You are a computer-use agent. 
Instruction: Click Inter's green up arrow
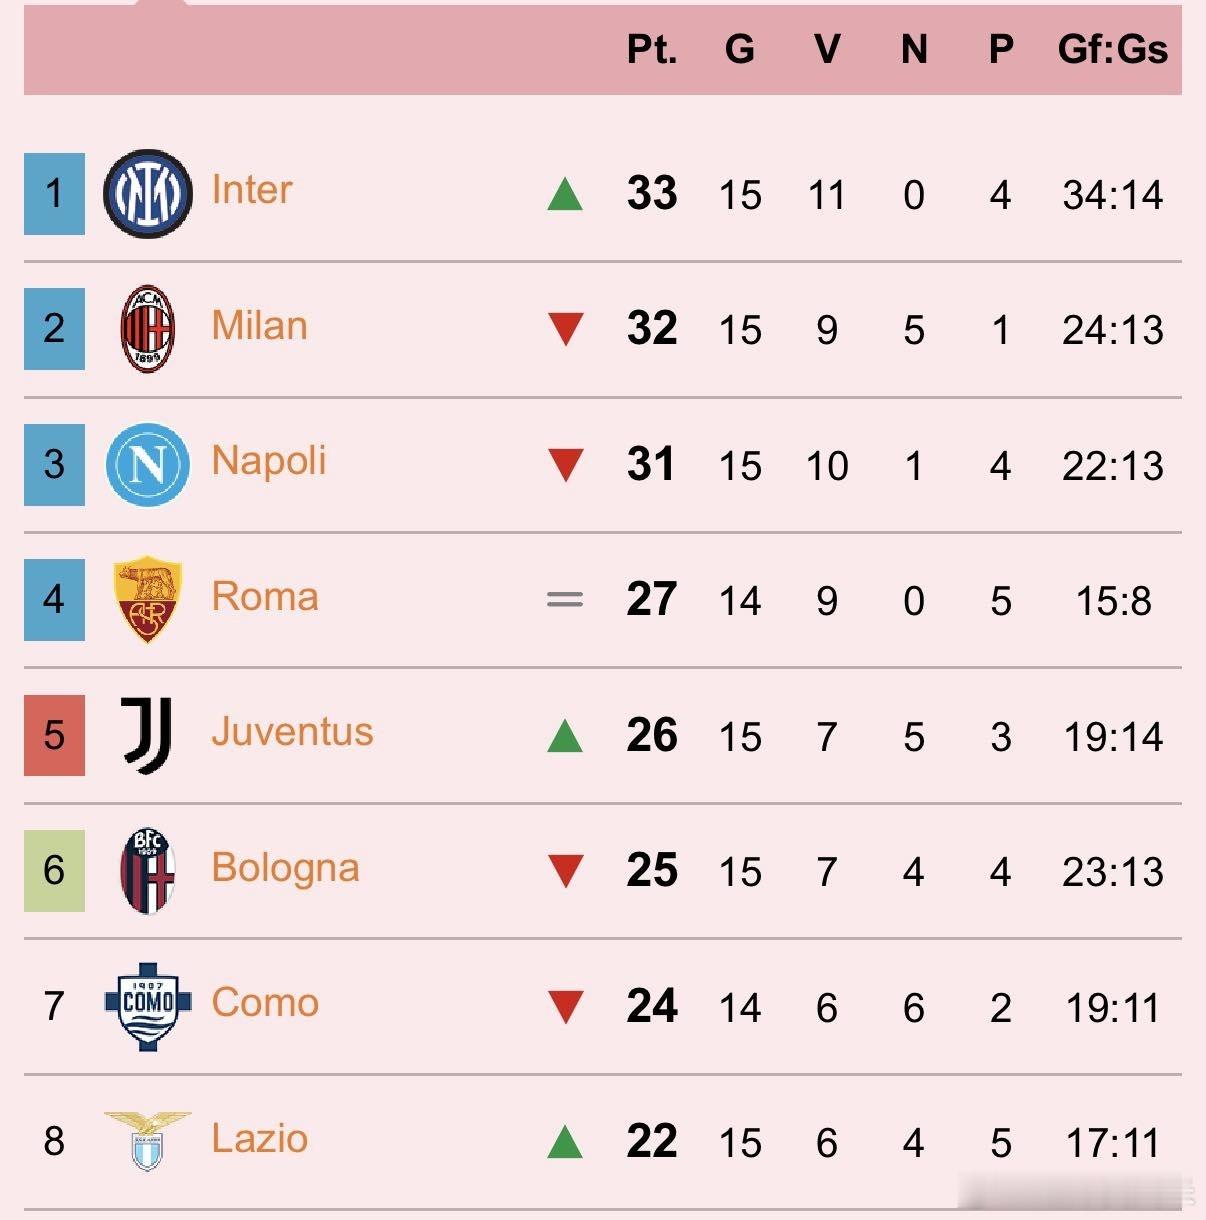(565, 194)
